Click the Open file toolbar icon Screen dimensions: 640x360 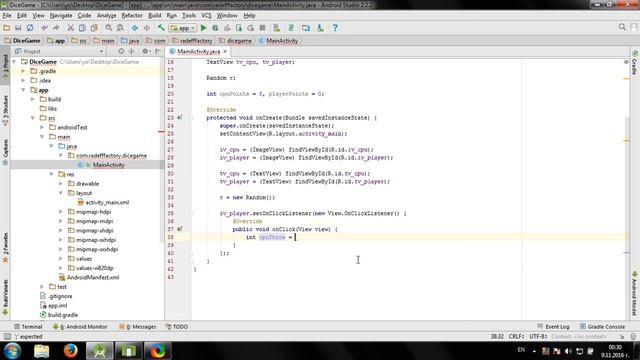tap(7, 28)
